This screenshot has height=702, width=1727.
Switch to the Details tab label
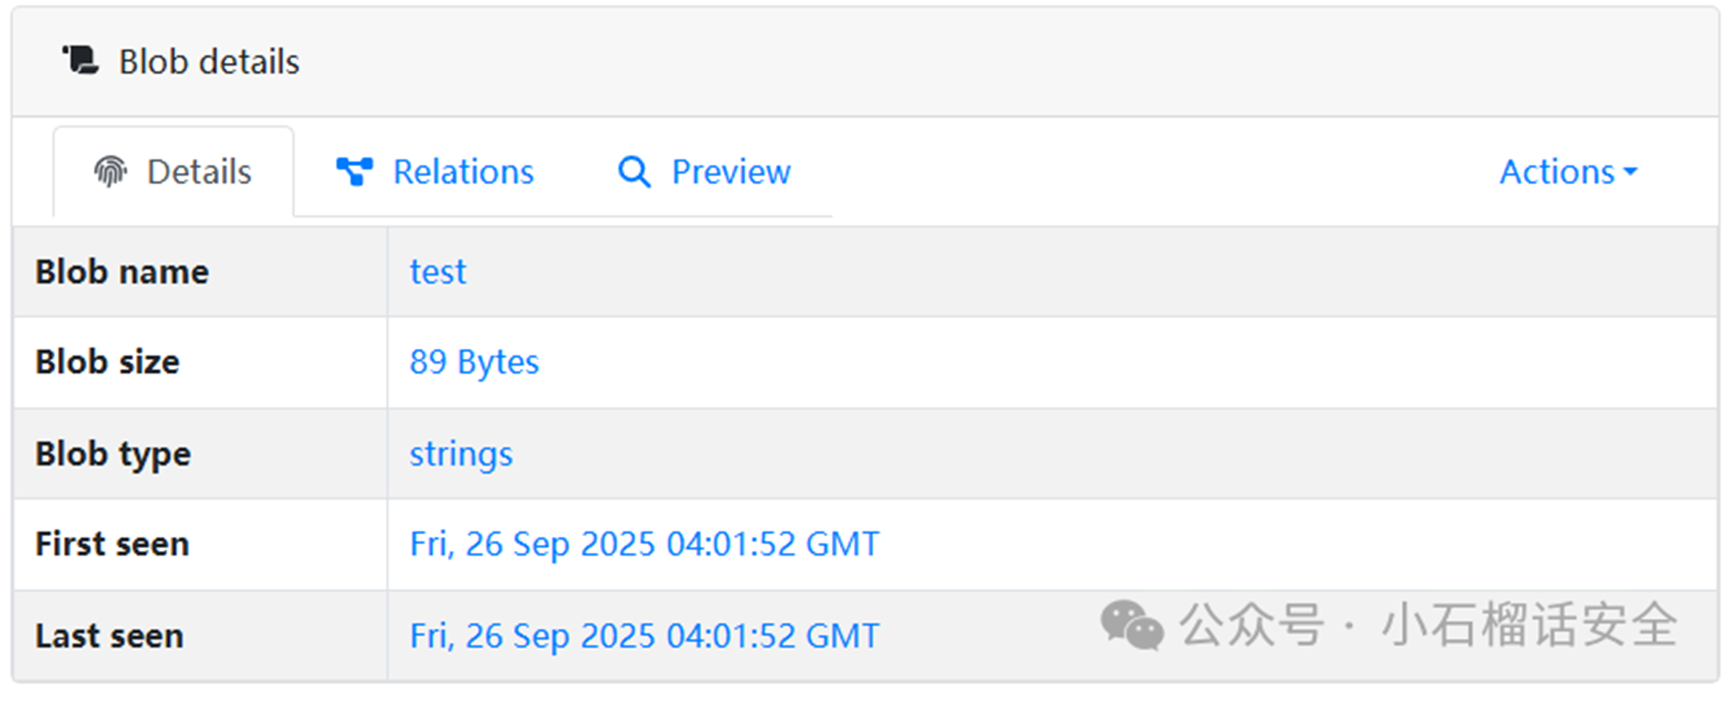coord(199,172)
